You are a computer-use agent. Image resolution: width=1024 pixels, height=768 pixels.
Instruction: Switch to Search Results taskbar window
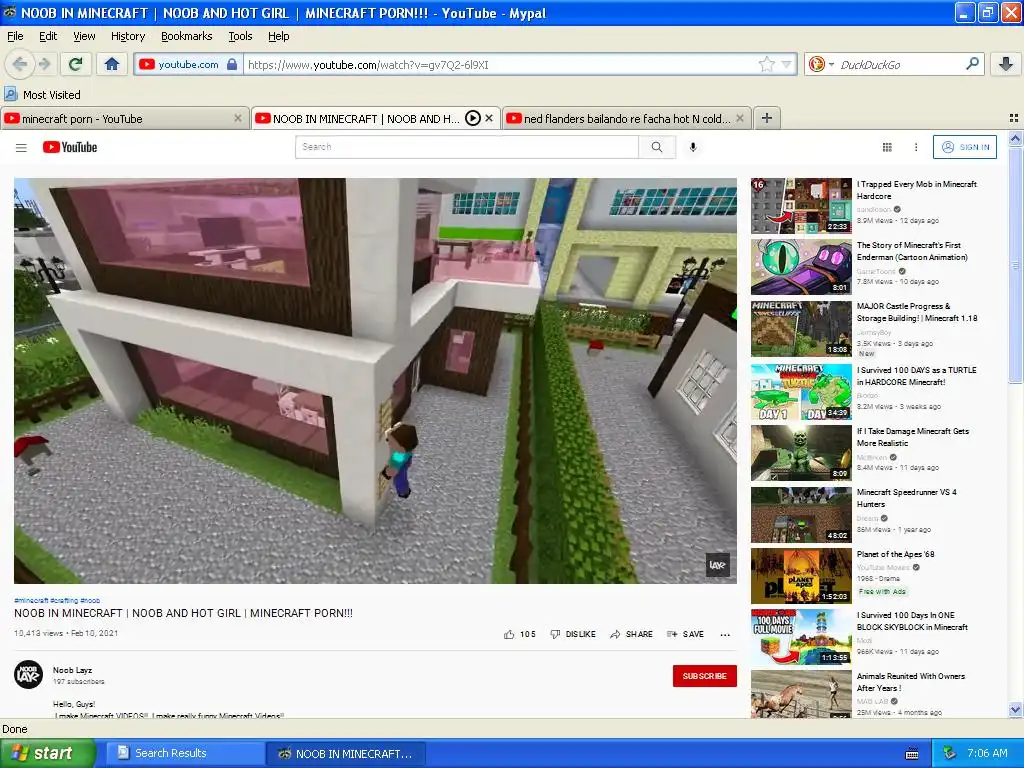pyautogui.click(x=184, y=753)
